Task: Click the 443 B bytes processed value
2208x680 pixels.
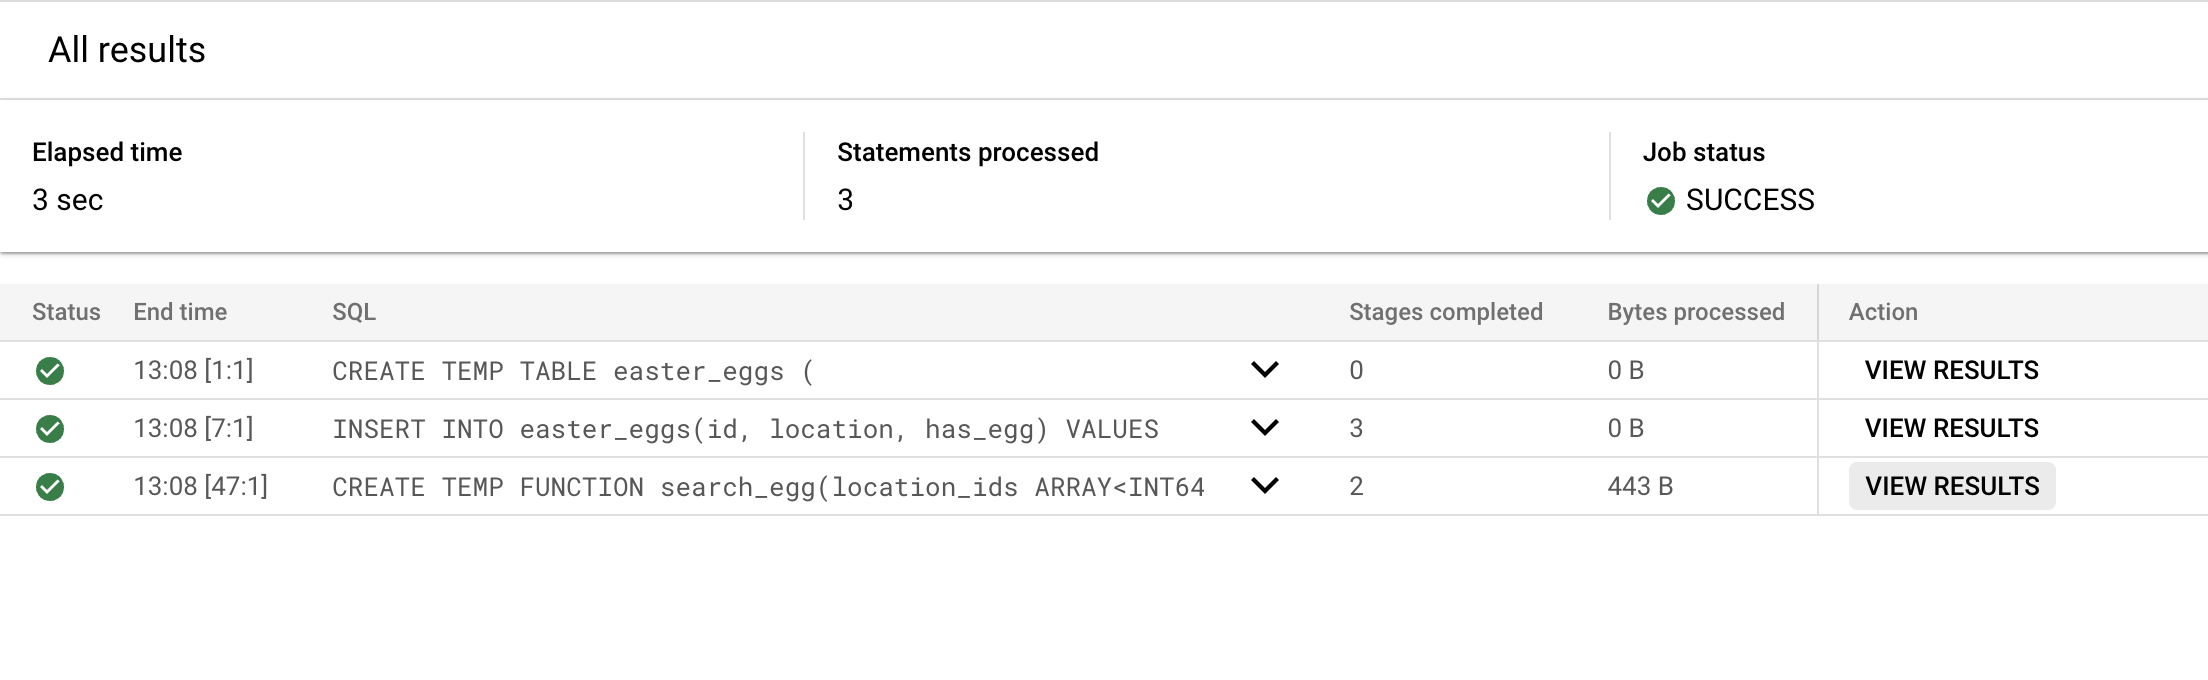Action: coord(1640,486)
